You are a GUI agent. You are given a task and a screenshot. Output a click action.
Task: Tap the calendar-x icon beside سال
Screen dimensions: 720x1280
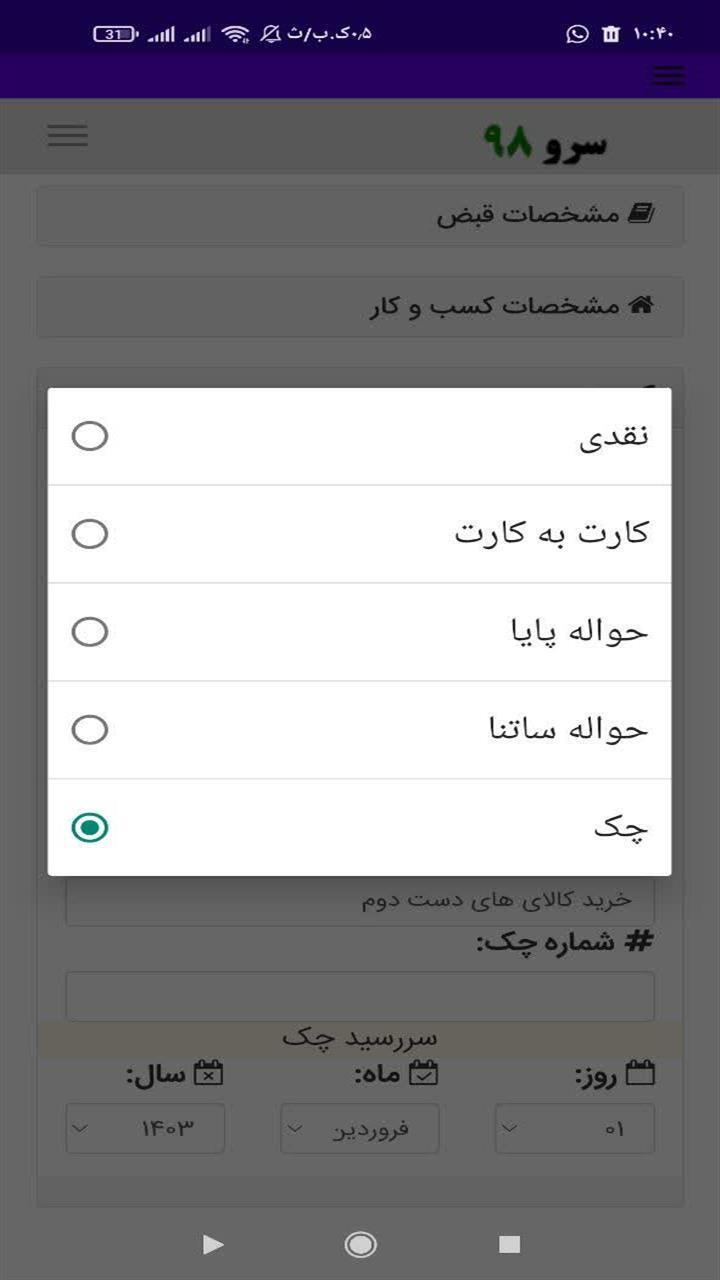click(208, 1074)
